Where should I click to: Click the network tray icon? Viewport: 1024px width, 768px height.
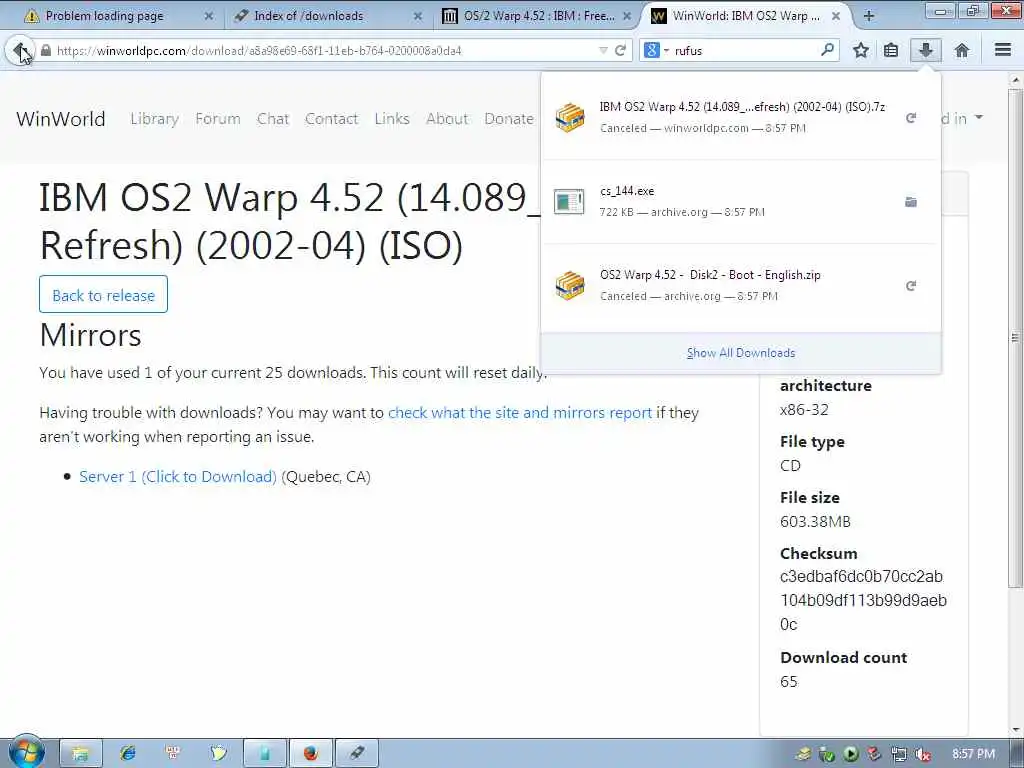pos(899,754)
